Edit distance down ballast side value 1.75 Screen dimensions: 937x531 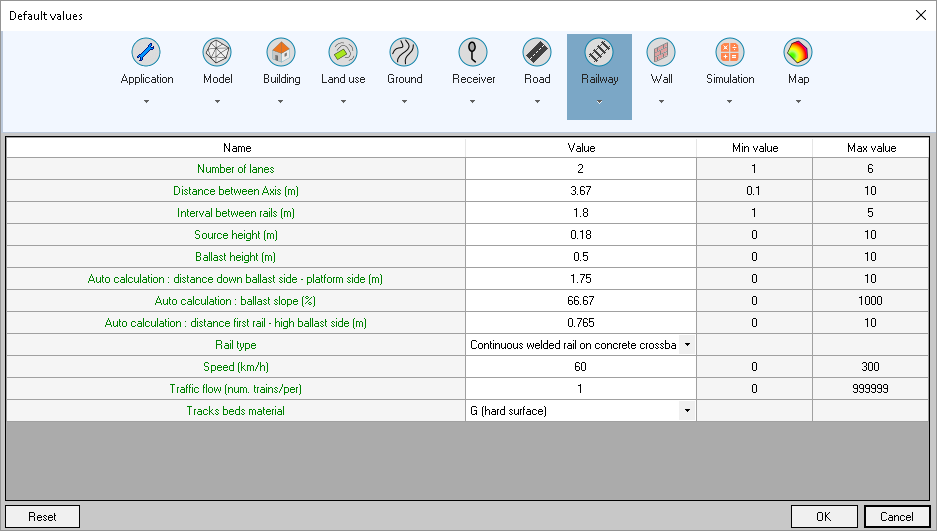[x=581, y=279]
